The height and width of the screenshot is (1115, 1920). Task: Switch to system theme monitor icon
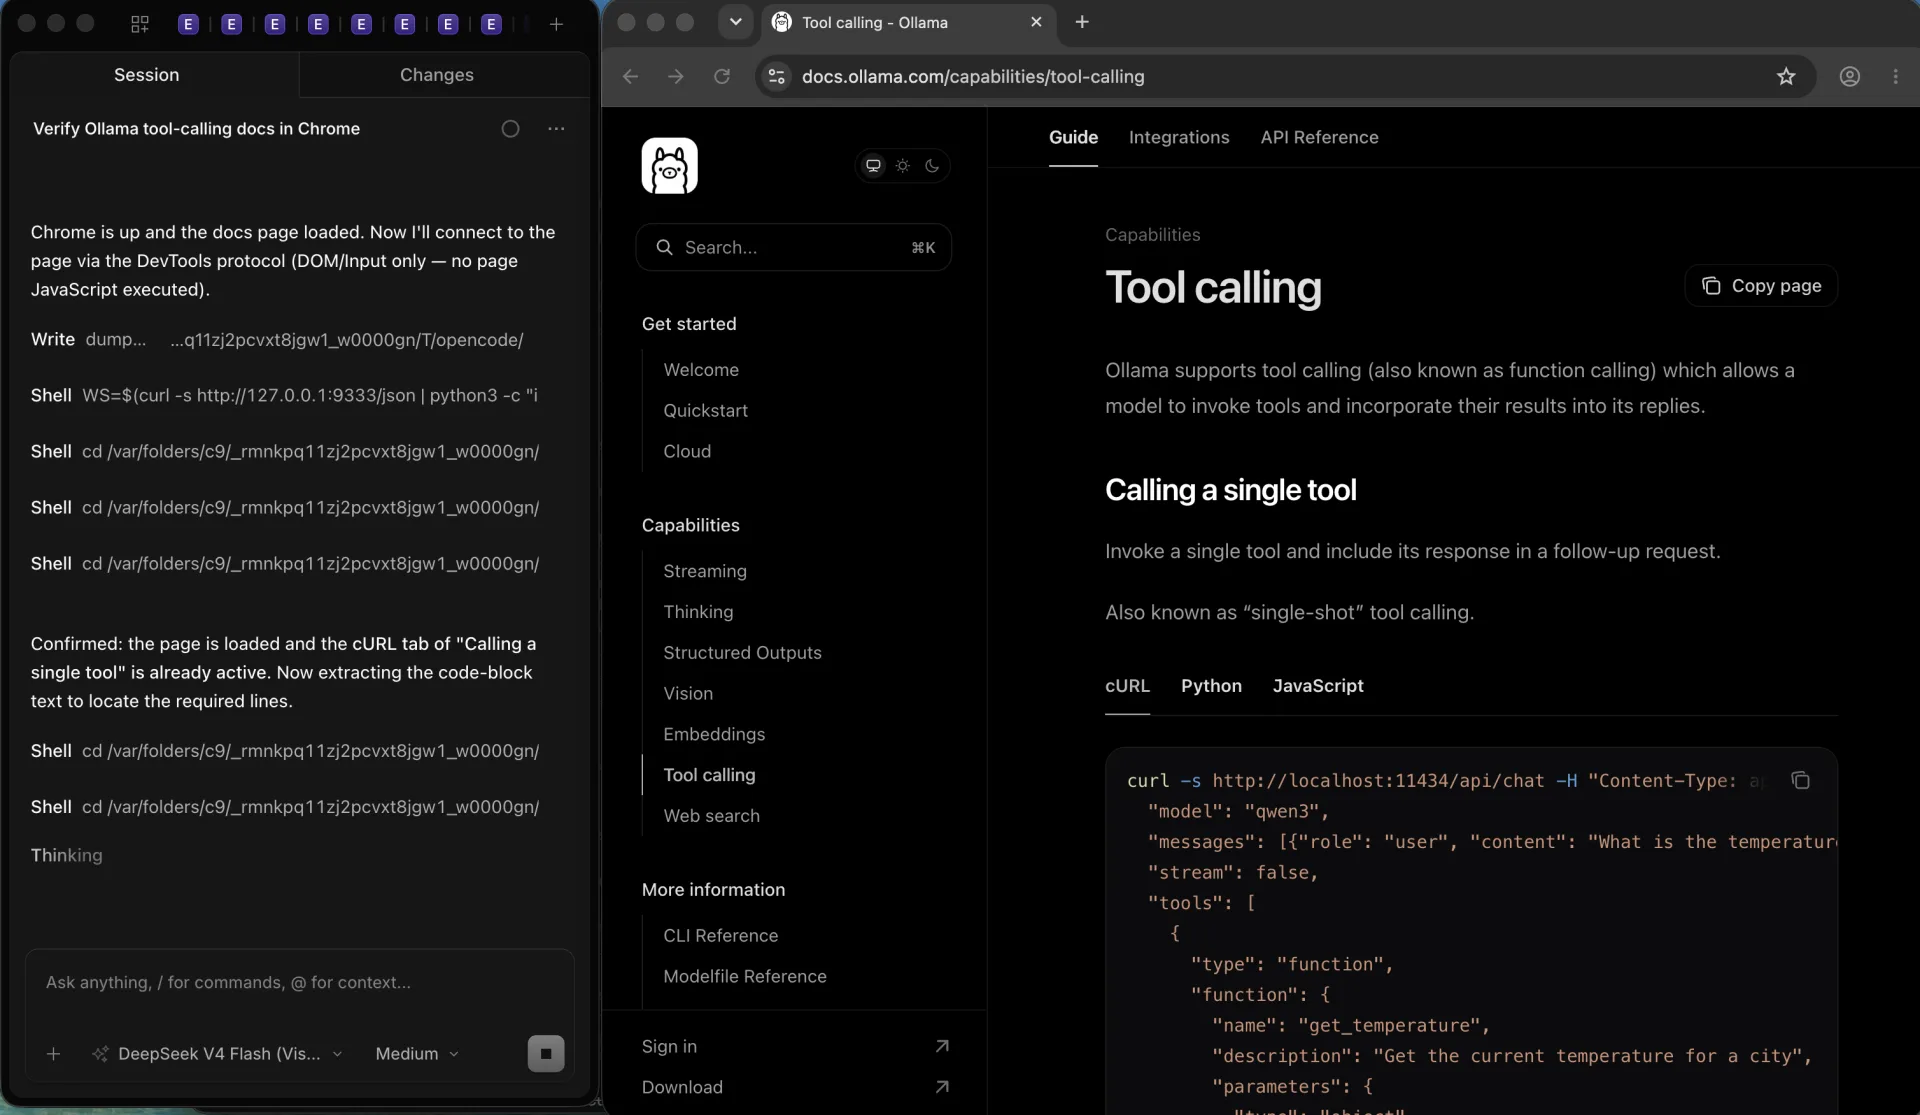click(873, 166)
